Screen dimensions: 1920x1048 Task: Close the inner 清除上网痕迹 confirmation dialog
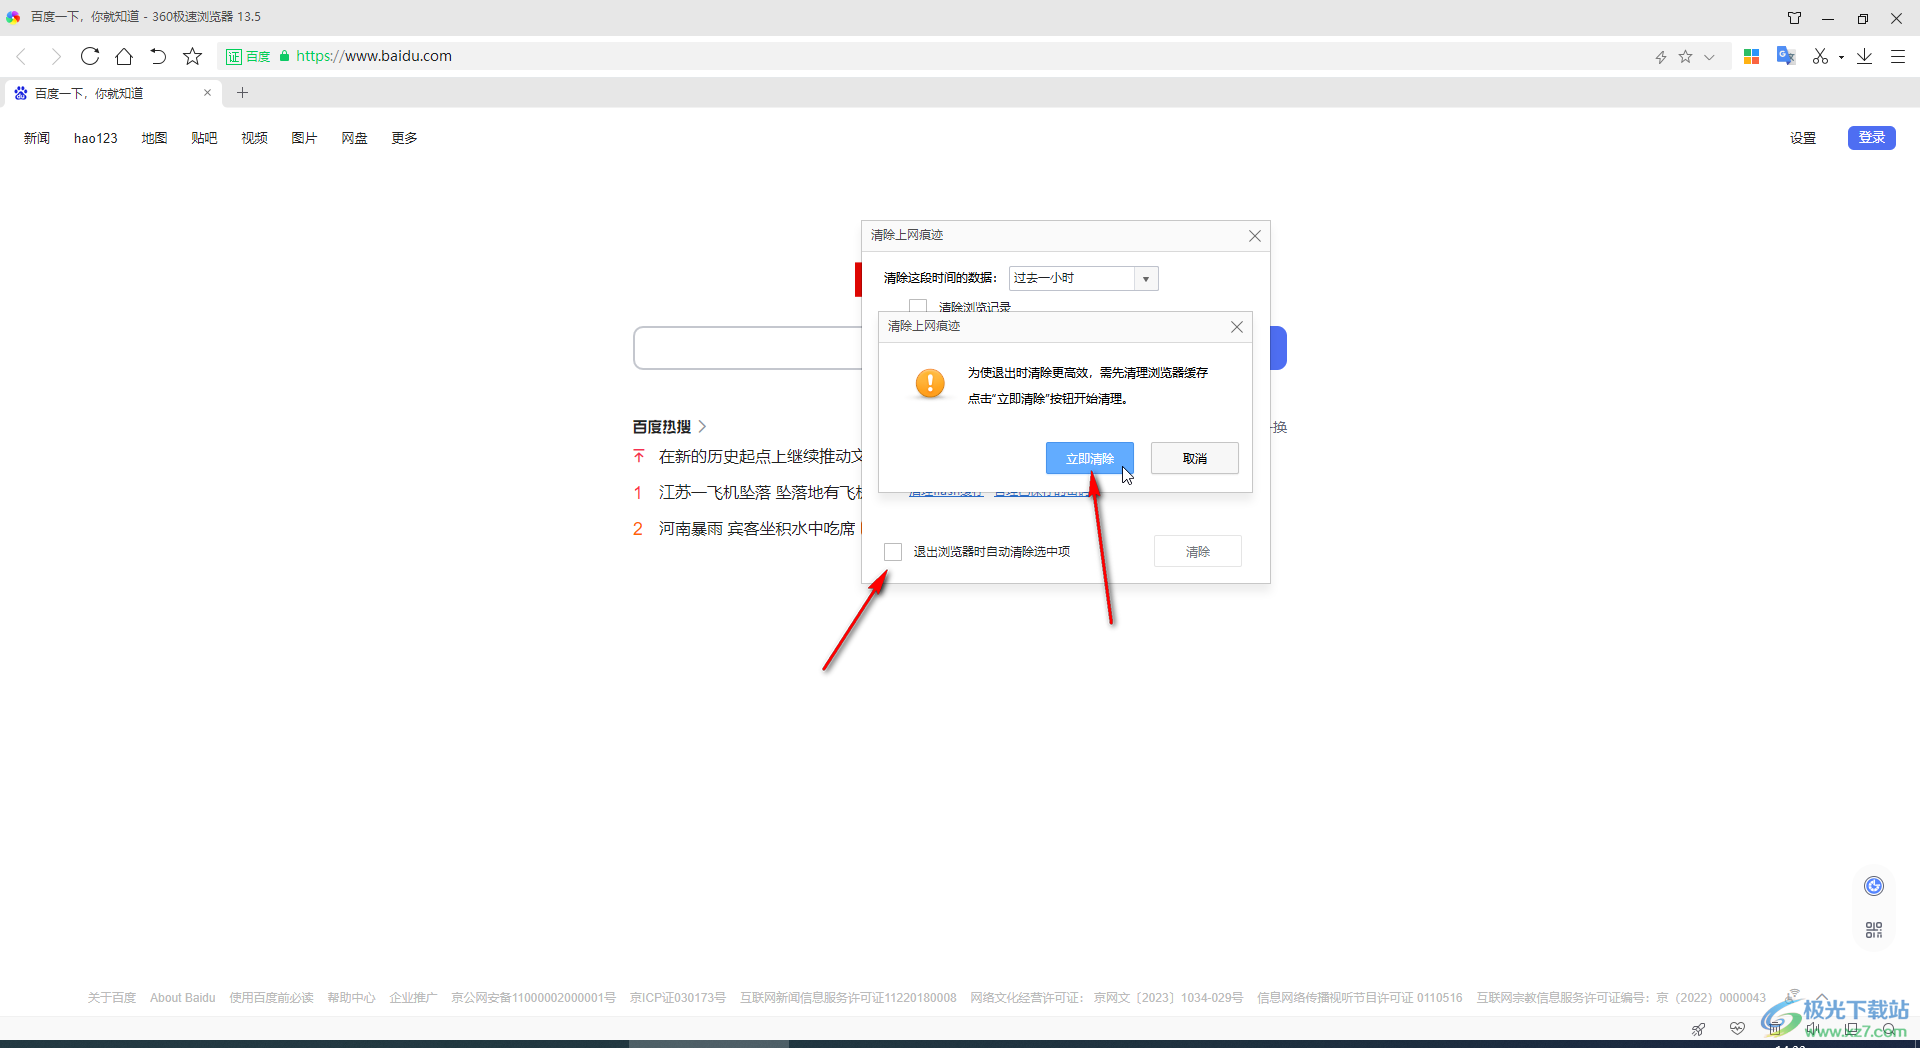click(1237, 327)
